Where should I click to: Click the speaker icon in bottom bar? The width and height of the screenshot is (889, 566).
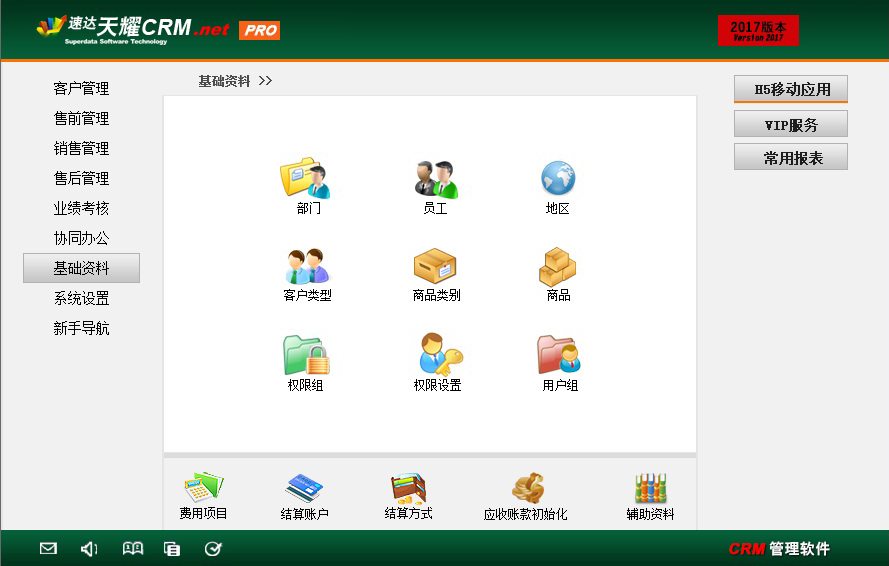89,548
